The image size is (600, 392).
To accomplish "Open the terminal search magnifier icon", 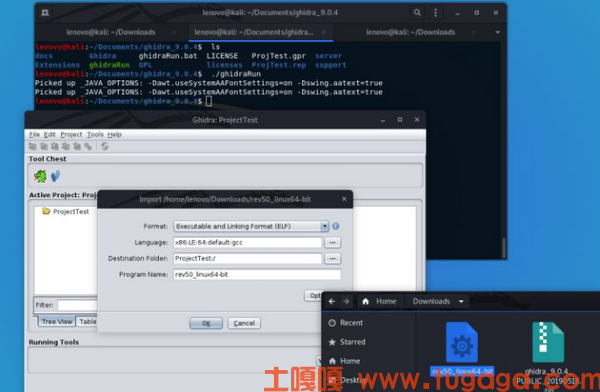I will click(x=417, y=13).
